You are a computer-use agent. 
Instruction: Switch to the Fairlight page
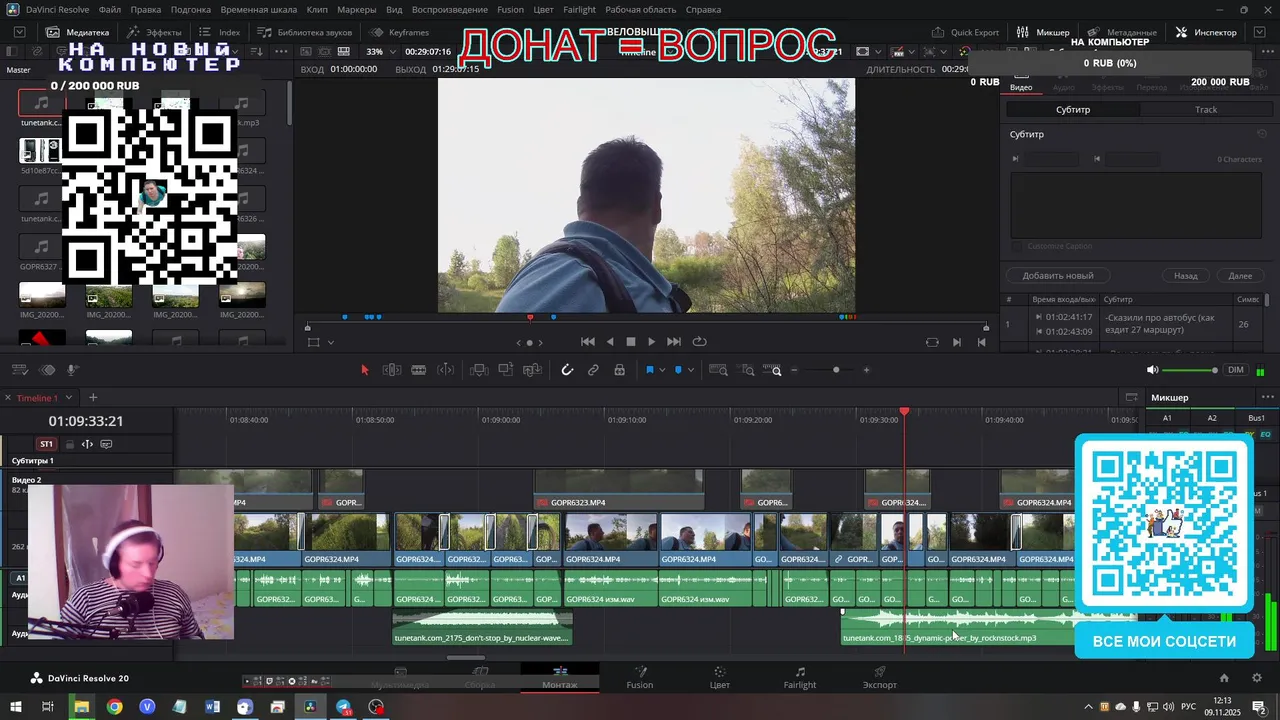[800, 678]
